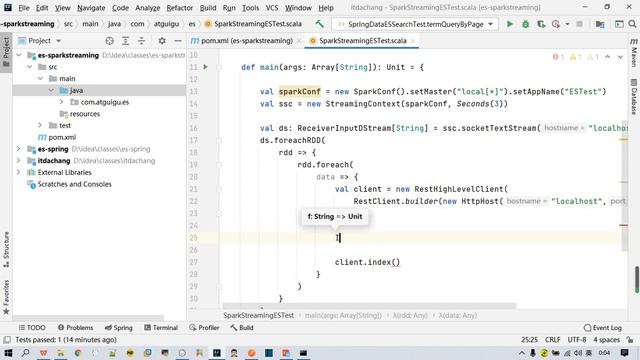Click CRLF line separator in status bar

552,340
